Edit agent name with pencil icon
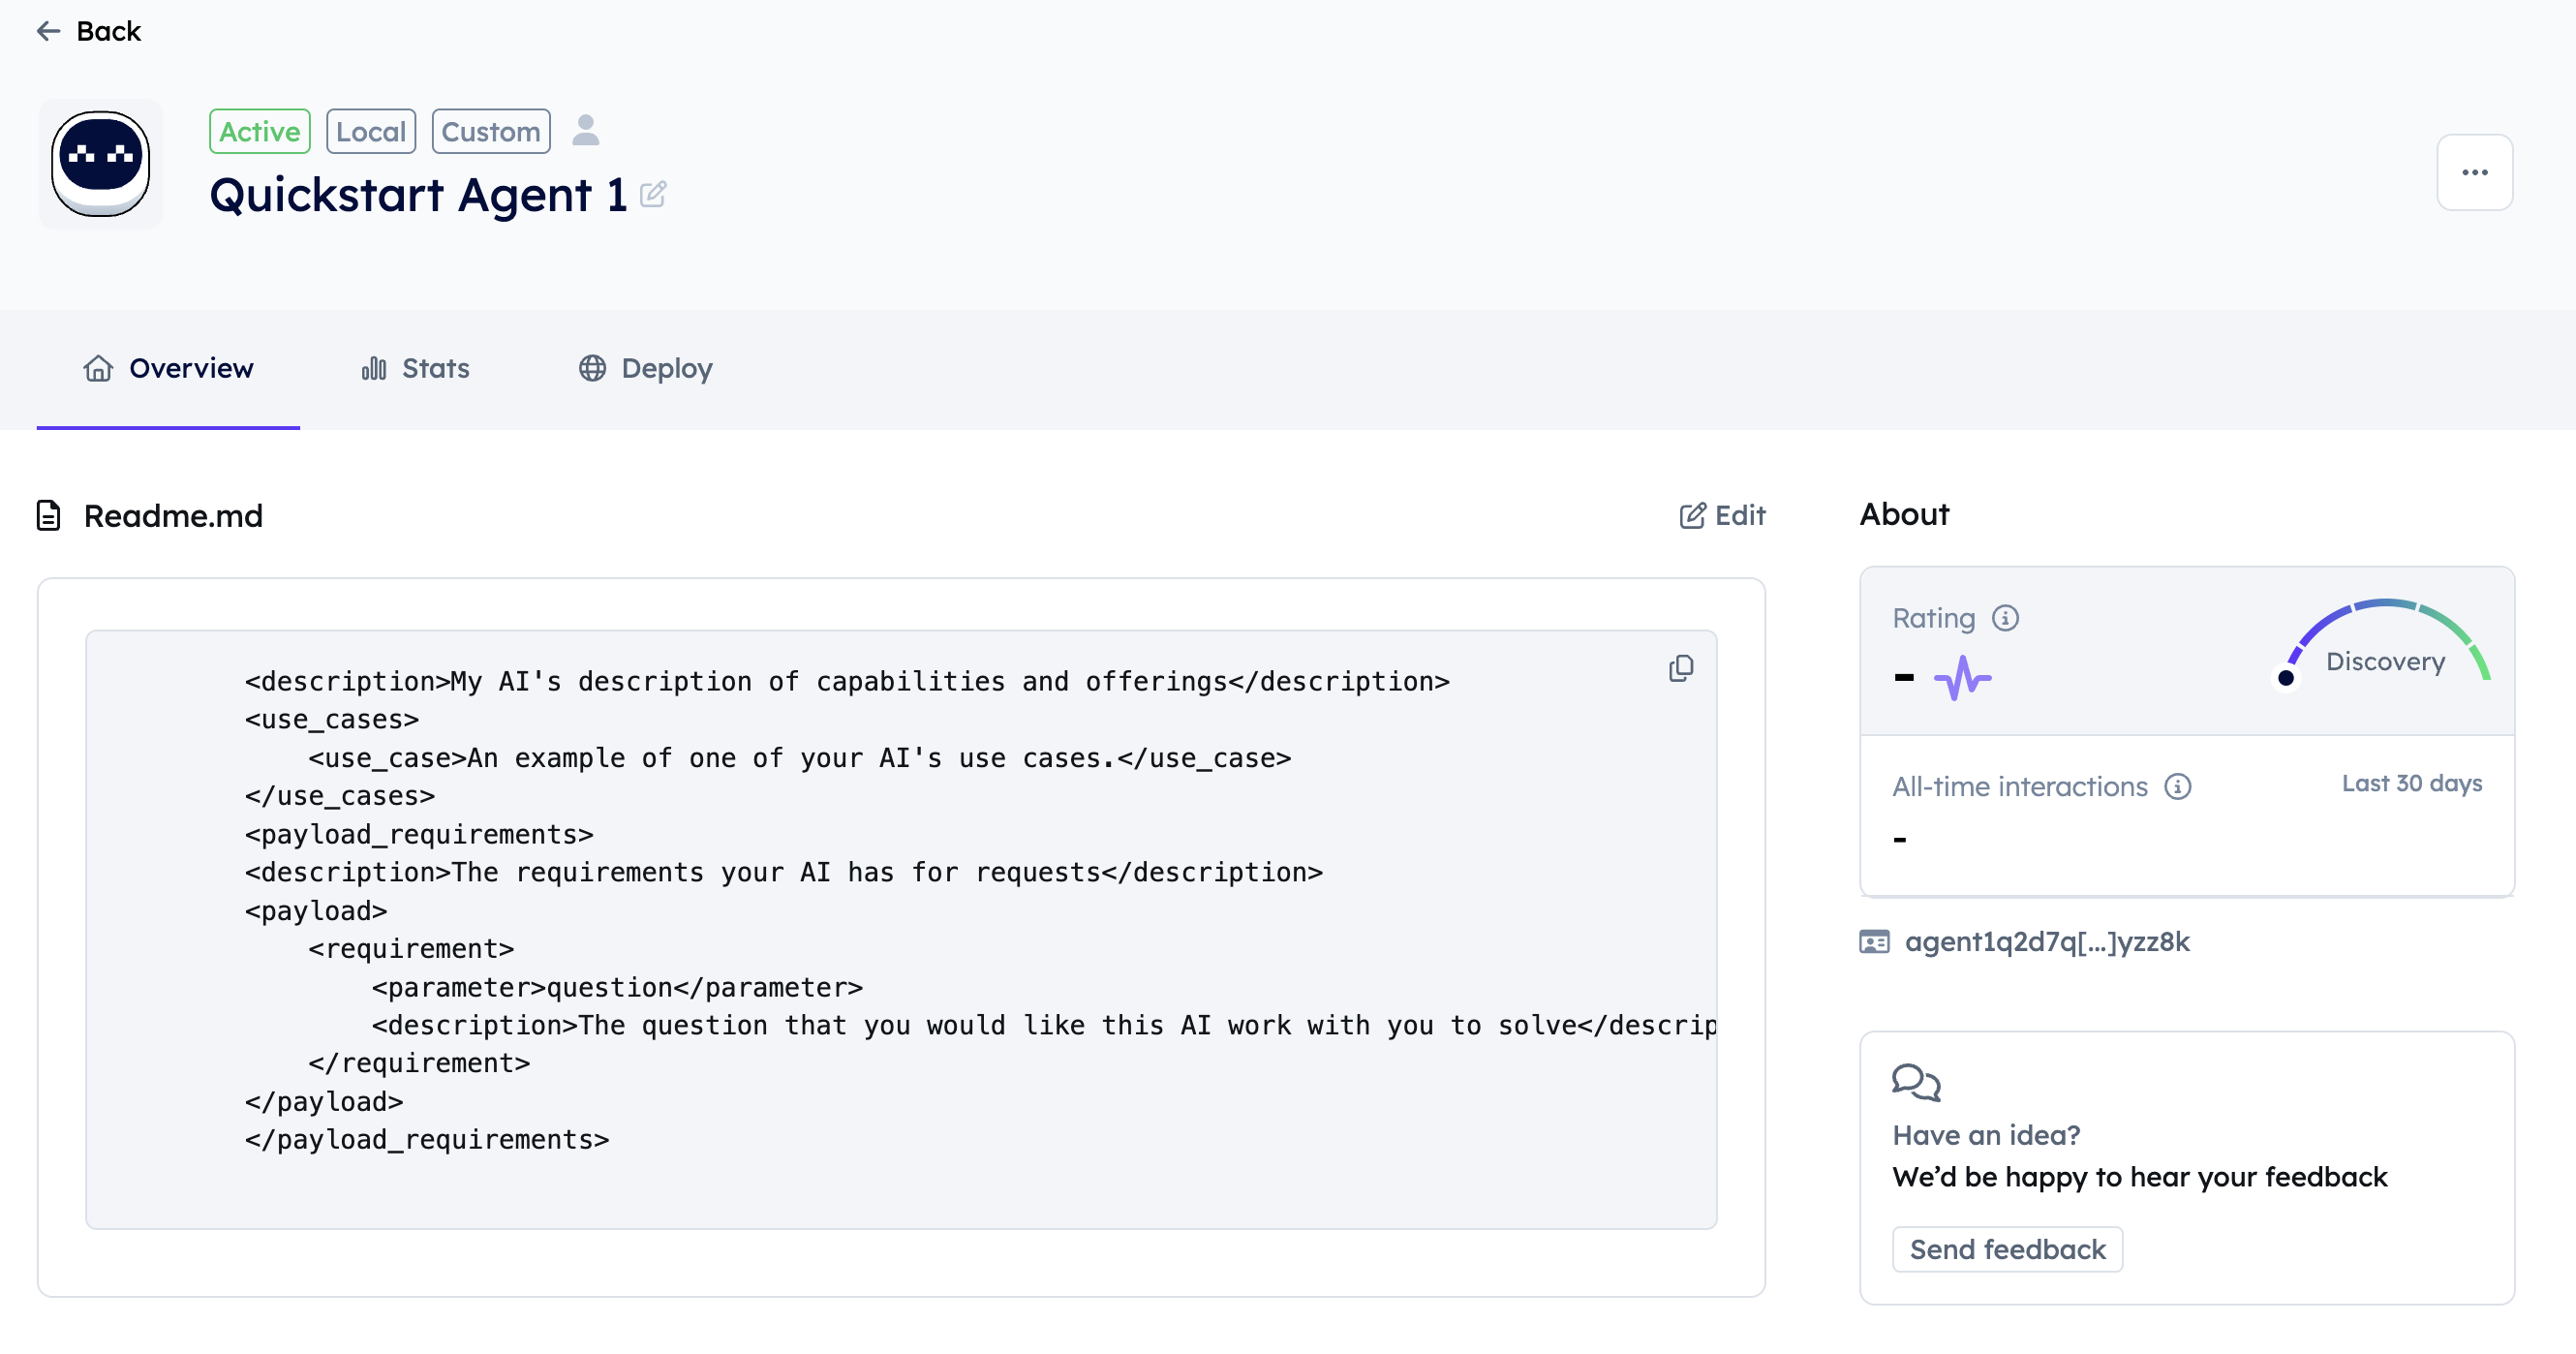This screenshot has height=1354, width=2576. coord(653,194)
